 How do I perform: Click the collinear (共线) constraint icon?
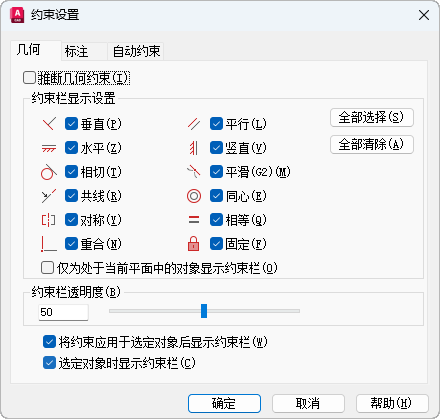[49, 196]
